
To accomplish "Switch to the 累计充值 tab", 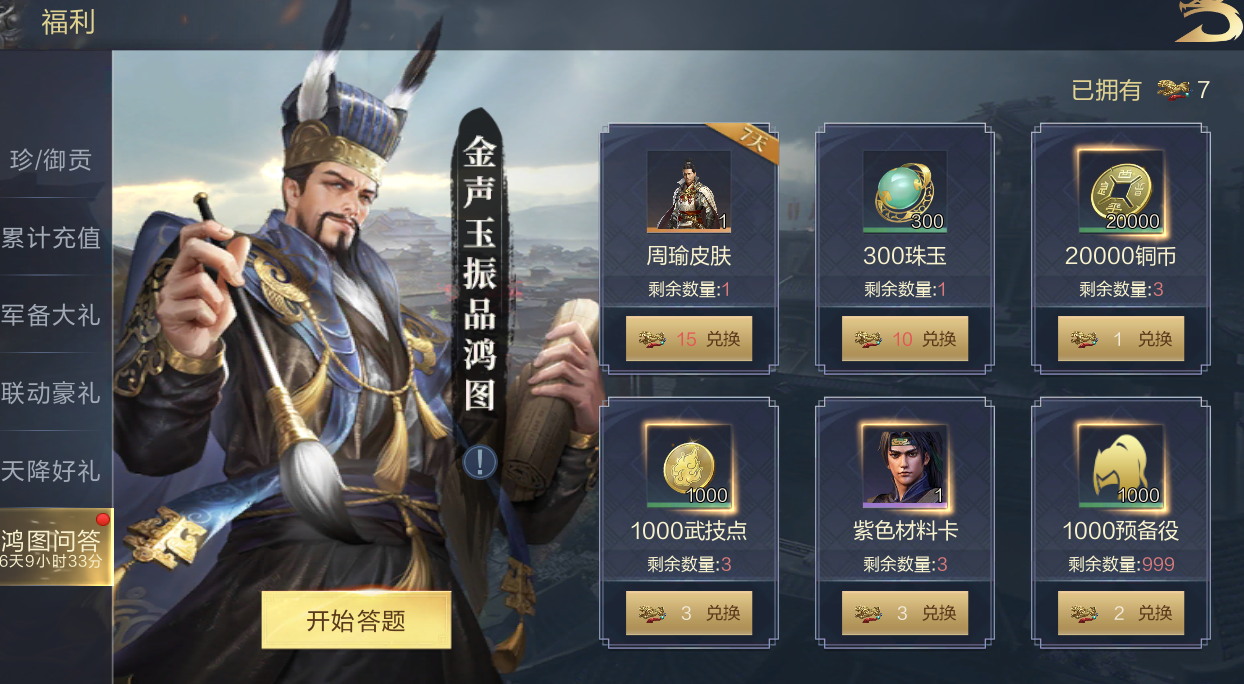I will pos(52,238).
